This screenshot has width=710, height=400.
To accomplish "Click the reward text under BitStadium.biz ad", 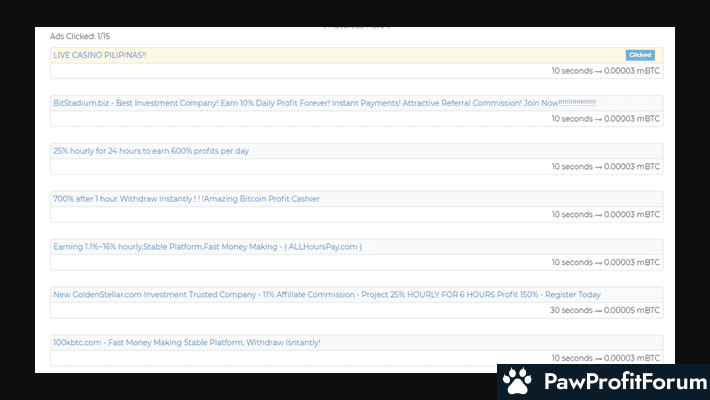I will tap(606, 119).
